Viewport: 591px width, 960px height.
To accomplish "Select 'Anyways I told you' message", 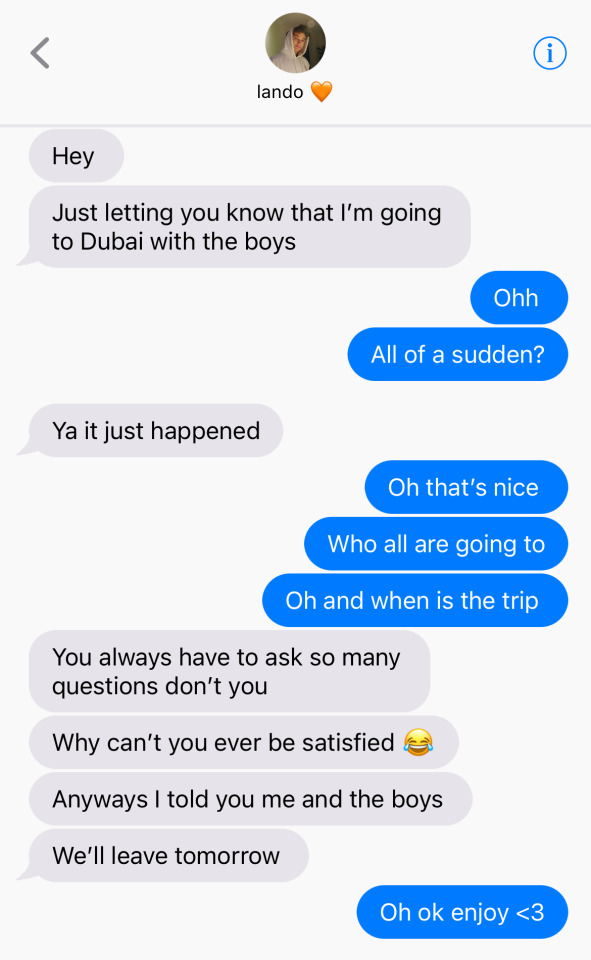I will (x=250, y=798).
